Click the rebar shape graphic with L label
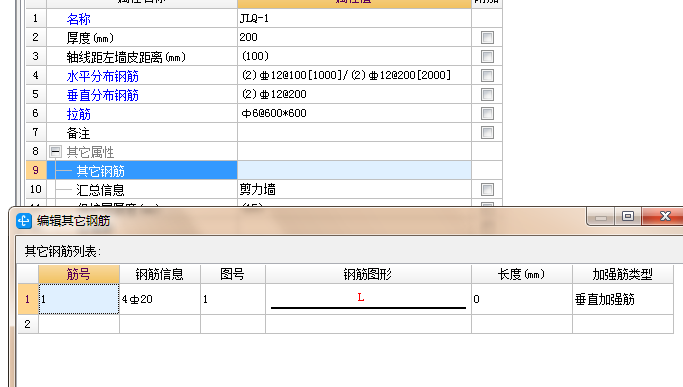 (369, 299)
